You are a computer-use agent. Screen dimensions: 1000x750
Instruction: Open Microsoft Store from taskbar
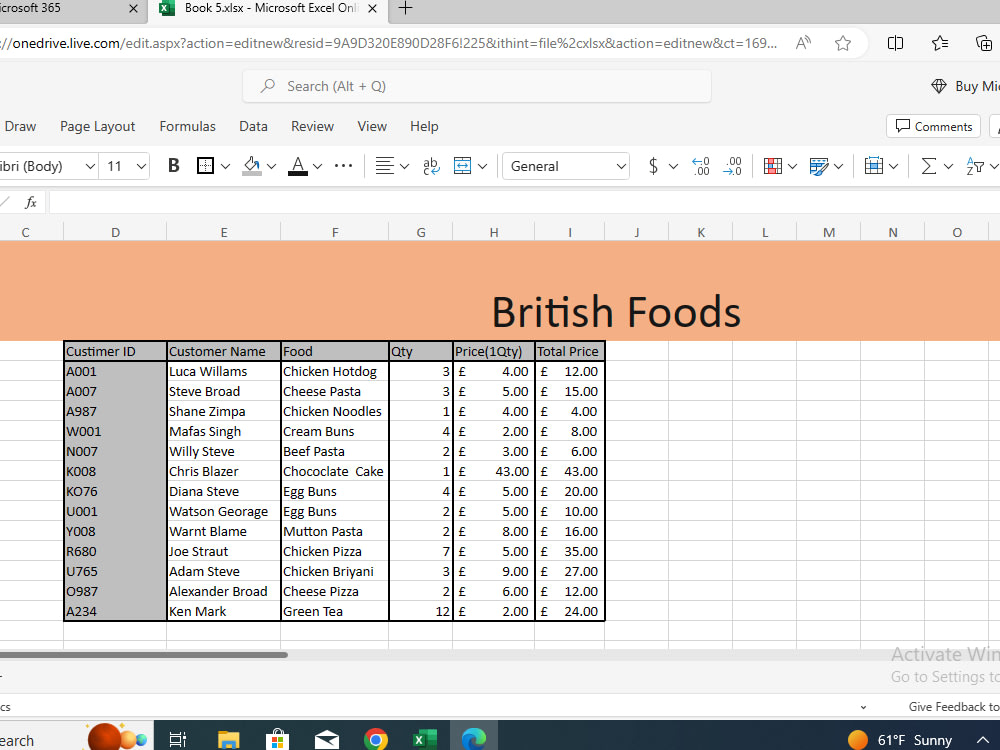coord(277,739)
